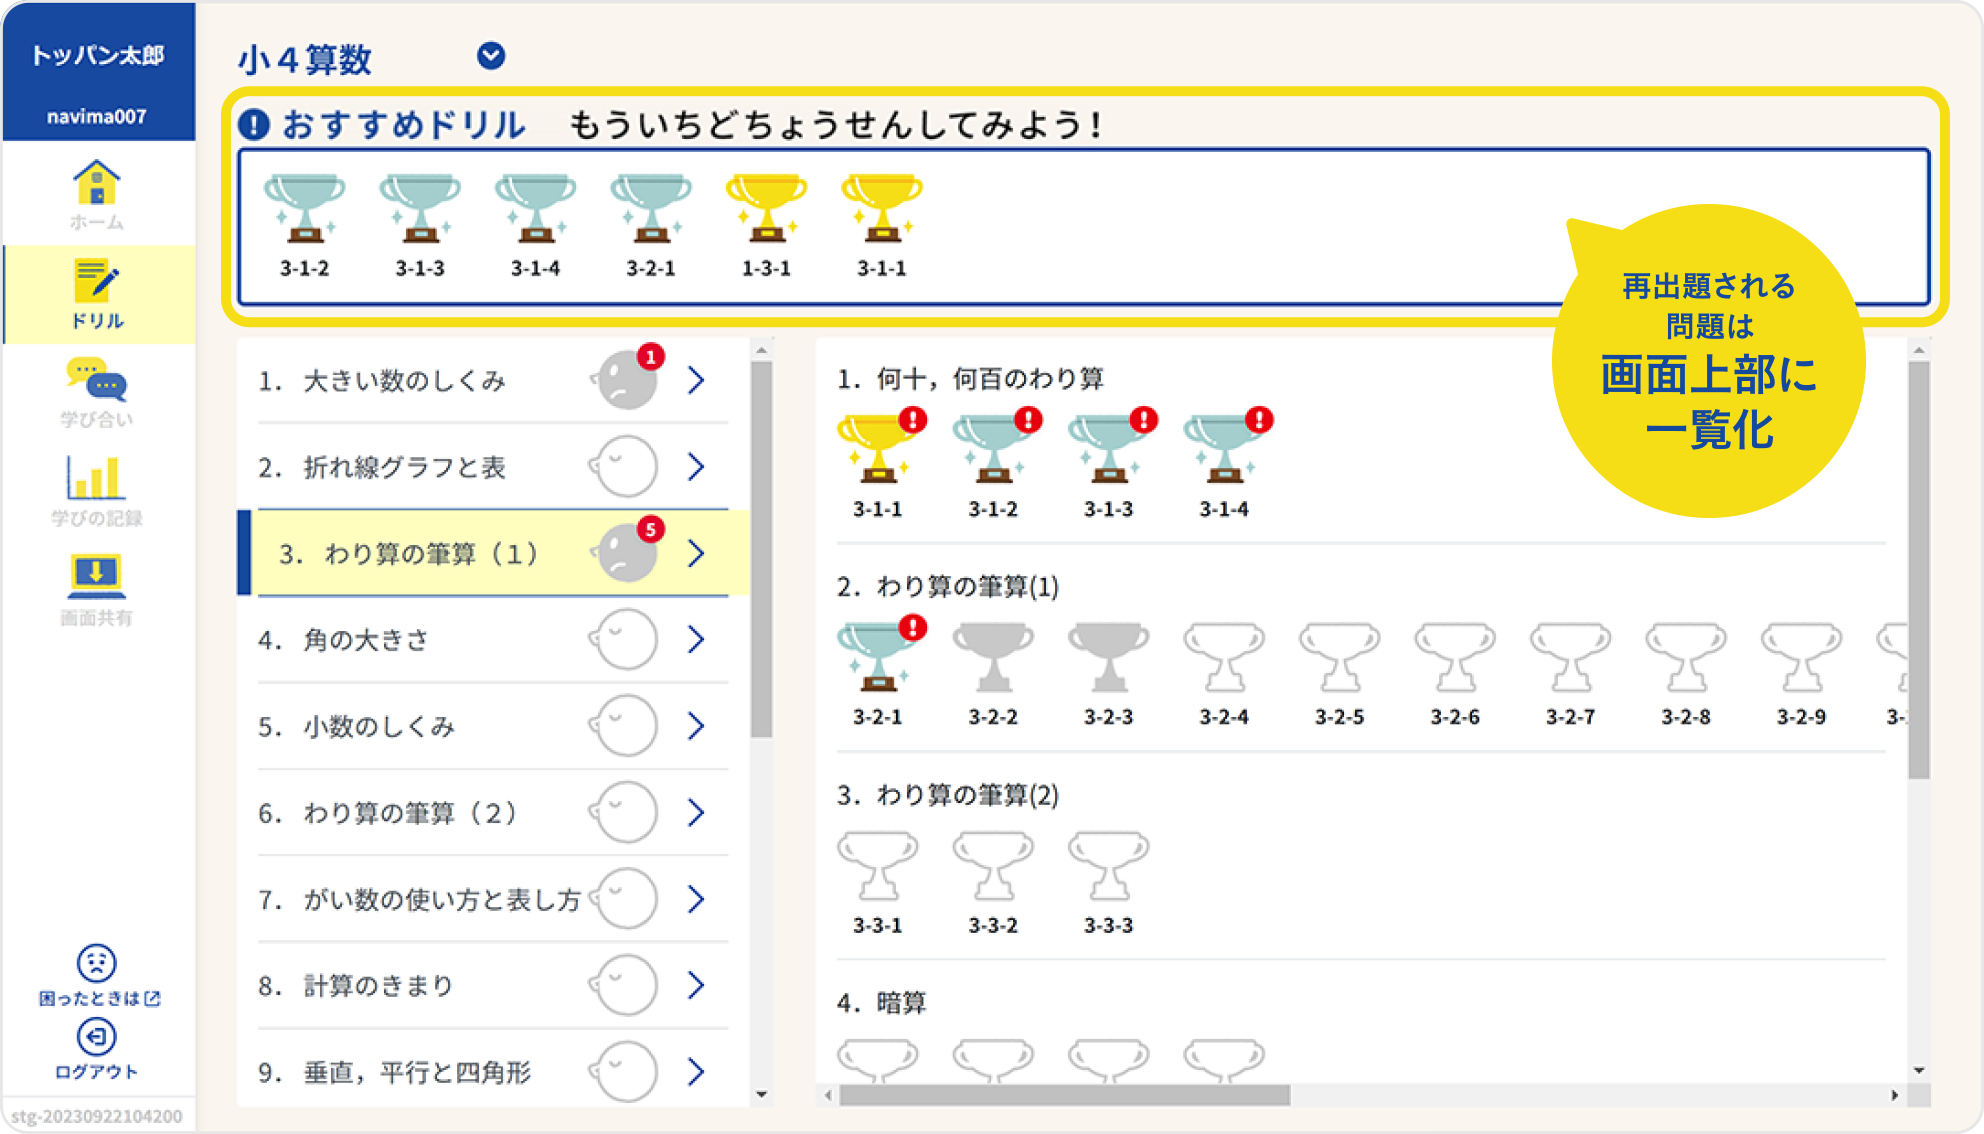Open recommended gold trophy 3-1-1

click(x=882, y=208)
